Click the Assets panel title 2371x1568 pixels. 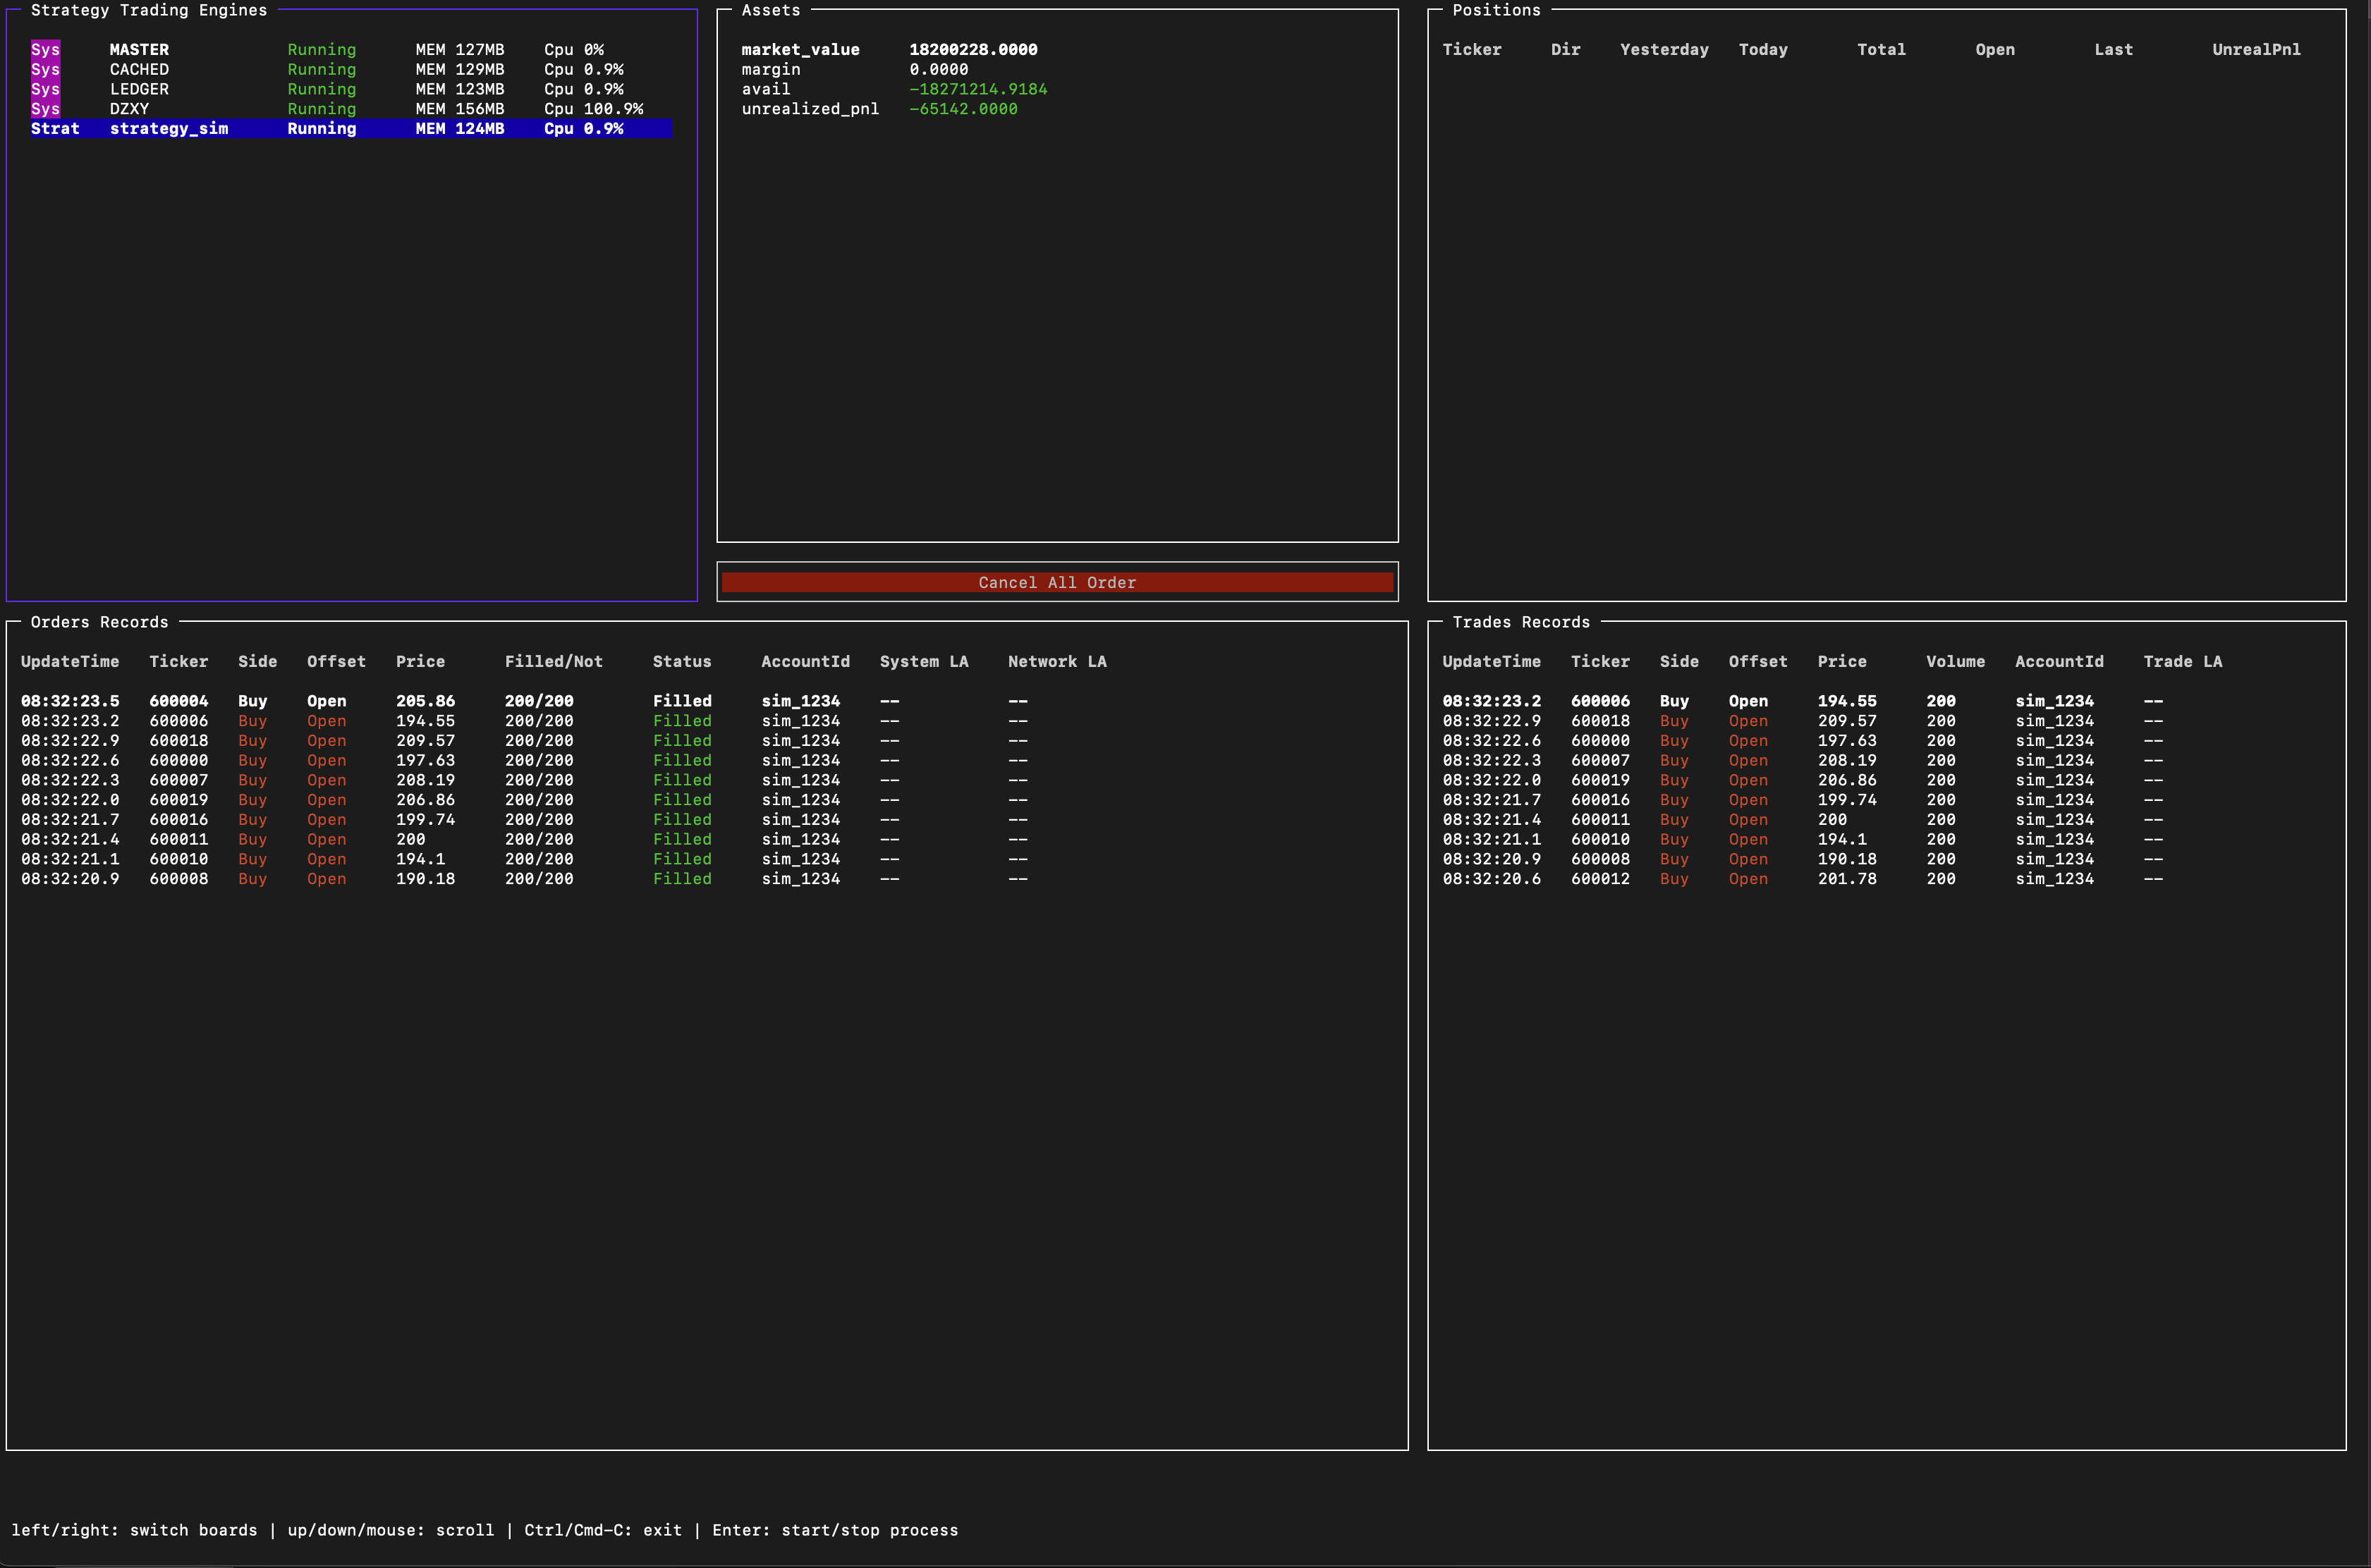[x=770, y=10]
